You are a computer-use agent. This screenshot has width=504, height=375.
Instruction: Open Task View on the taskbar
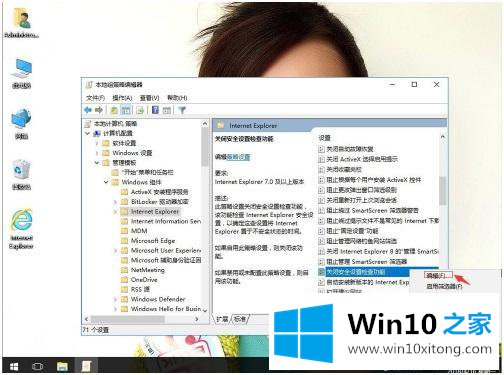tap(37, 367)
